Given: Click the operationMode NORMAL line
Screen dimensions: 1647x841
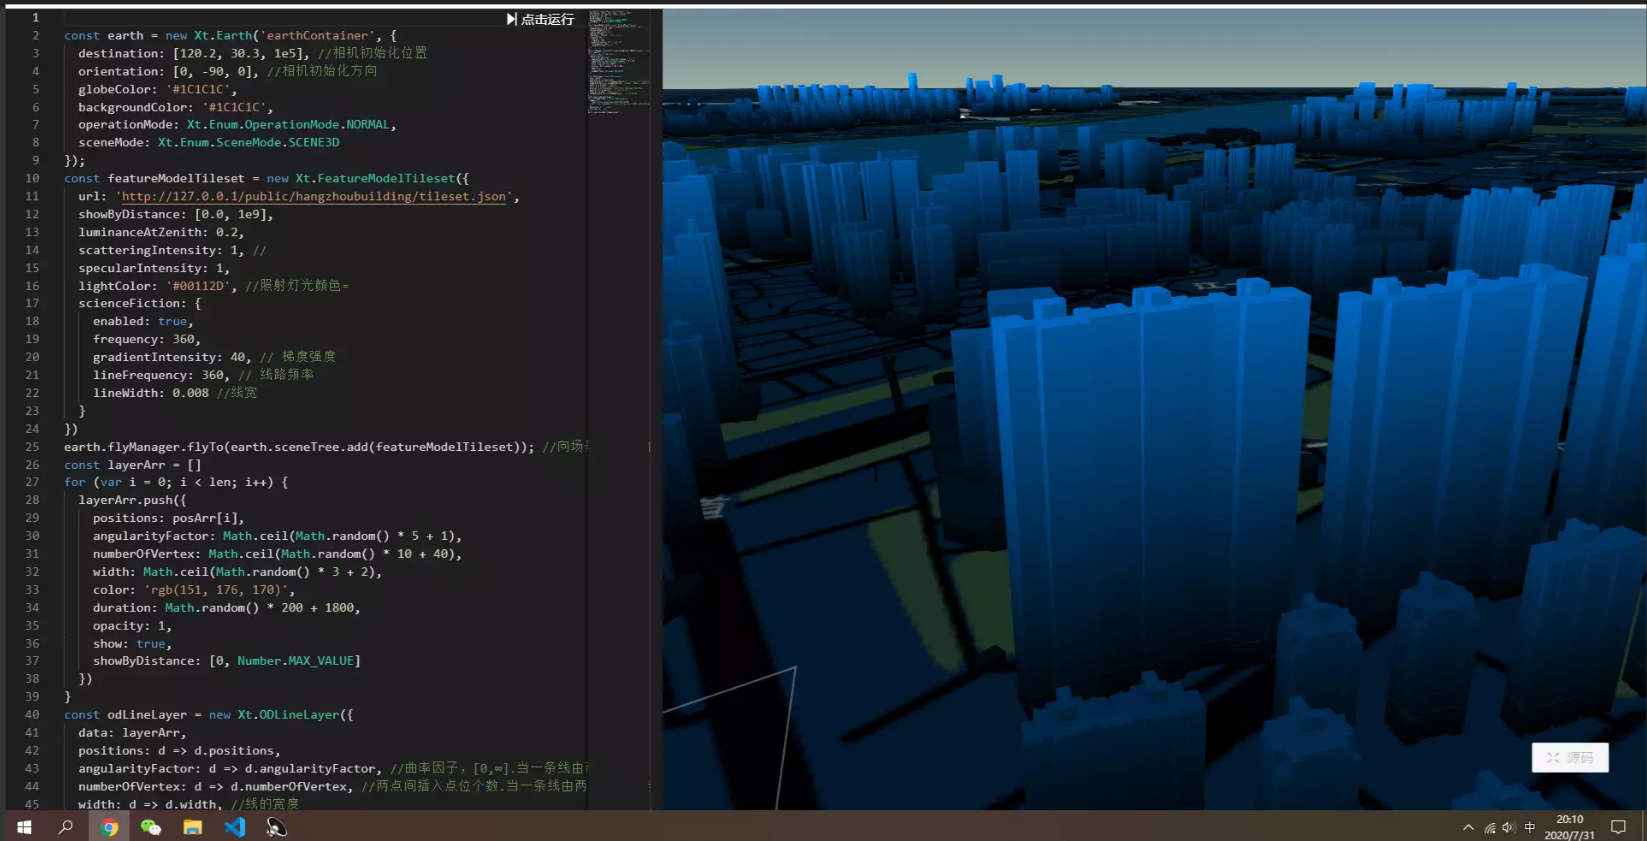Looking at the screenshot, I should [238, 125].
